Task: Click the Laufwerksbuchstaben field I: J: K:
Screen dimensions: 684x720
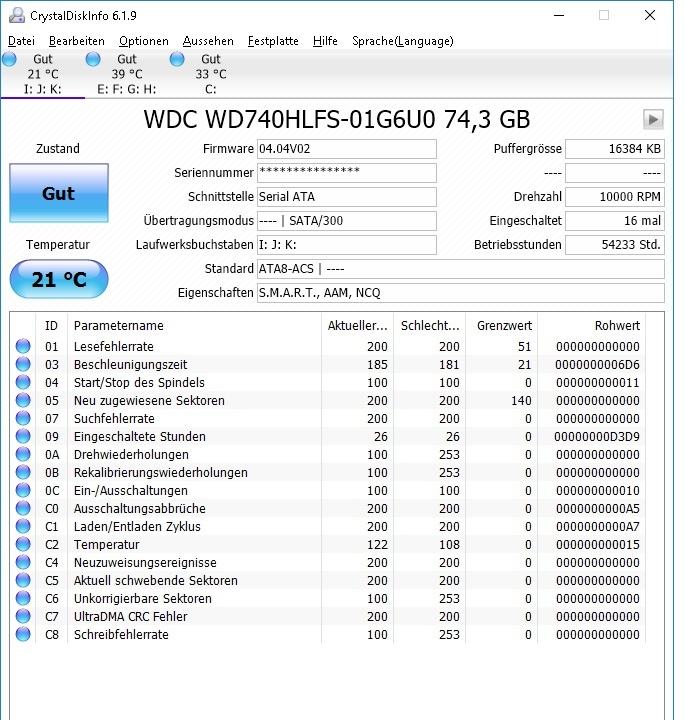Action: tap(347, 245)
